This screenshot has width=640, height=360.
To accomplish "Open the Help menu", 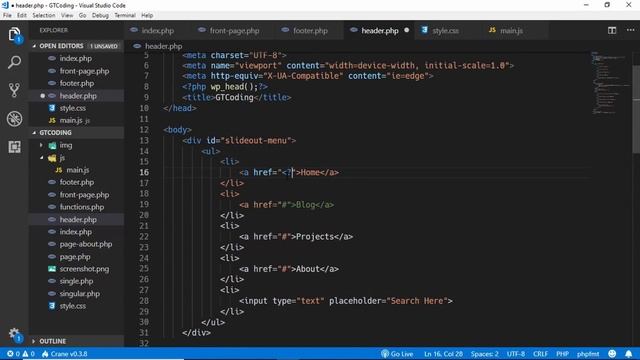I will 147,16.
